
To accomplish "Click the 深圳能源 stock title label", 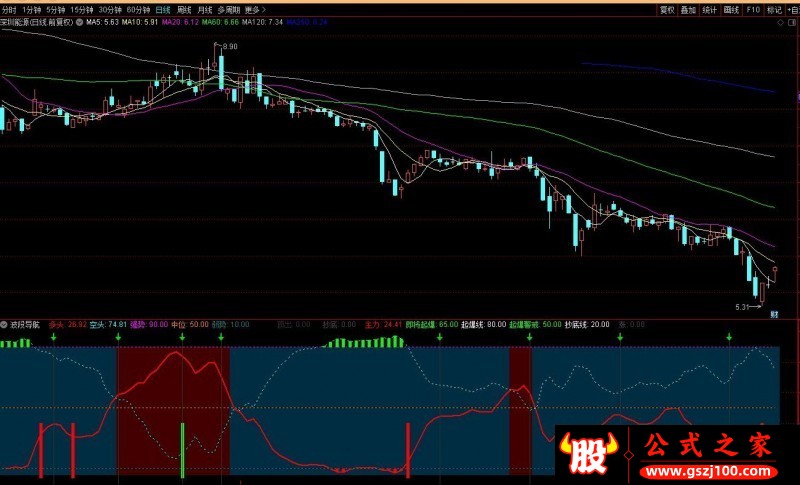I will coord(37,22).
